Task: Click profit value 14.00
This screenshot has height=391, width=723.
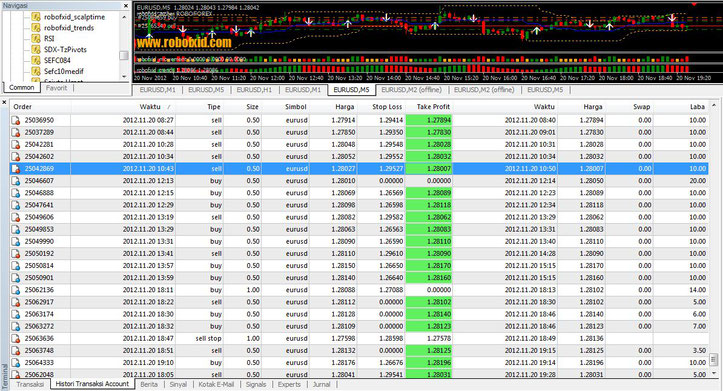Action: [x=697, y=290]
